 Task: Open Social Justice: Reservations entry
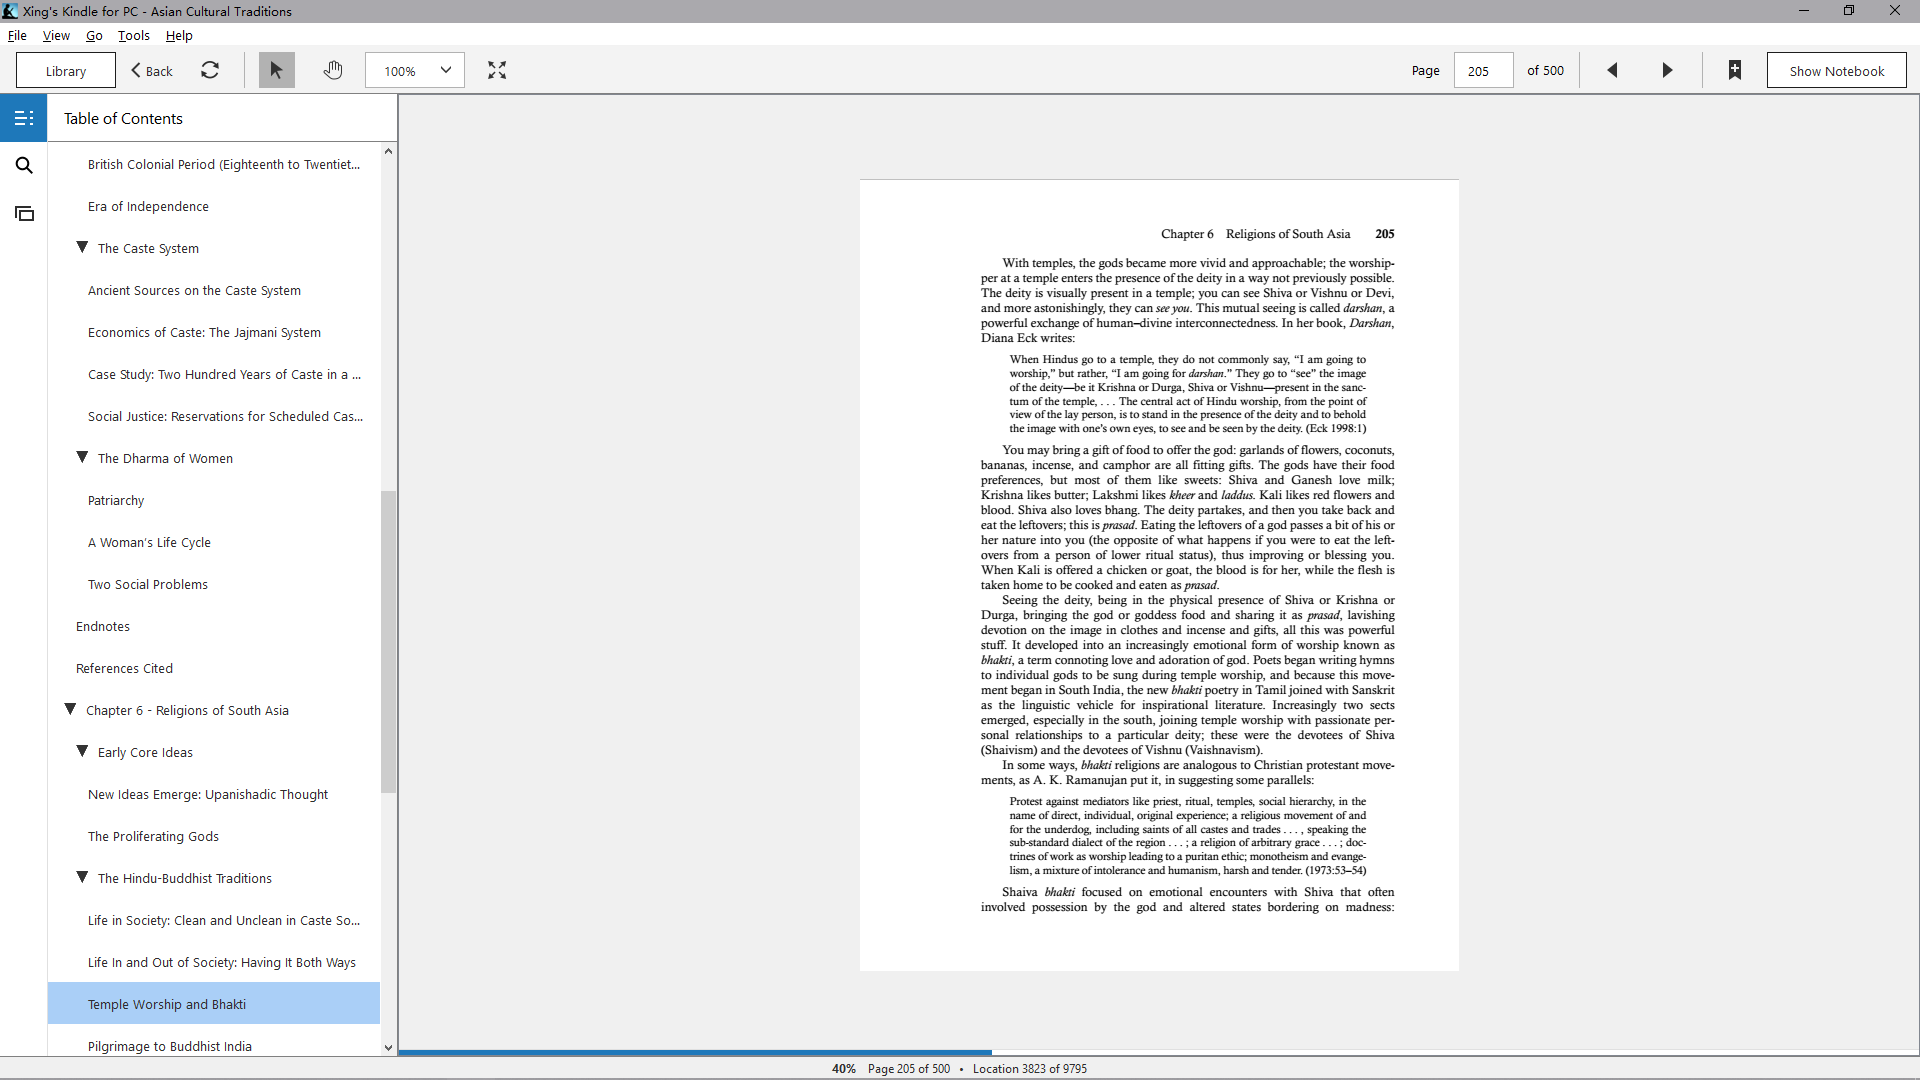click(x=225, y=416)
